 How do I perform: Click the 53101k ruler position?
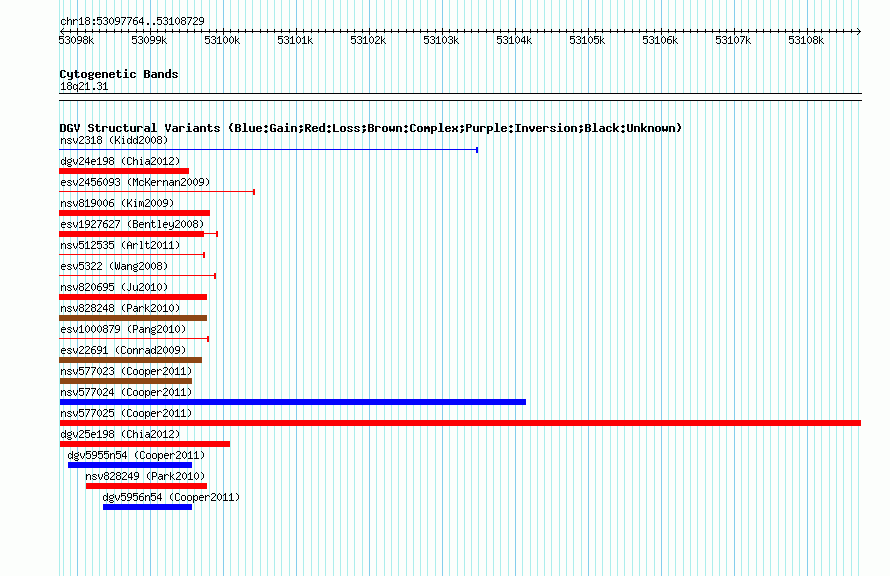click(x=295, y=40)
